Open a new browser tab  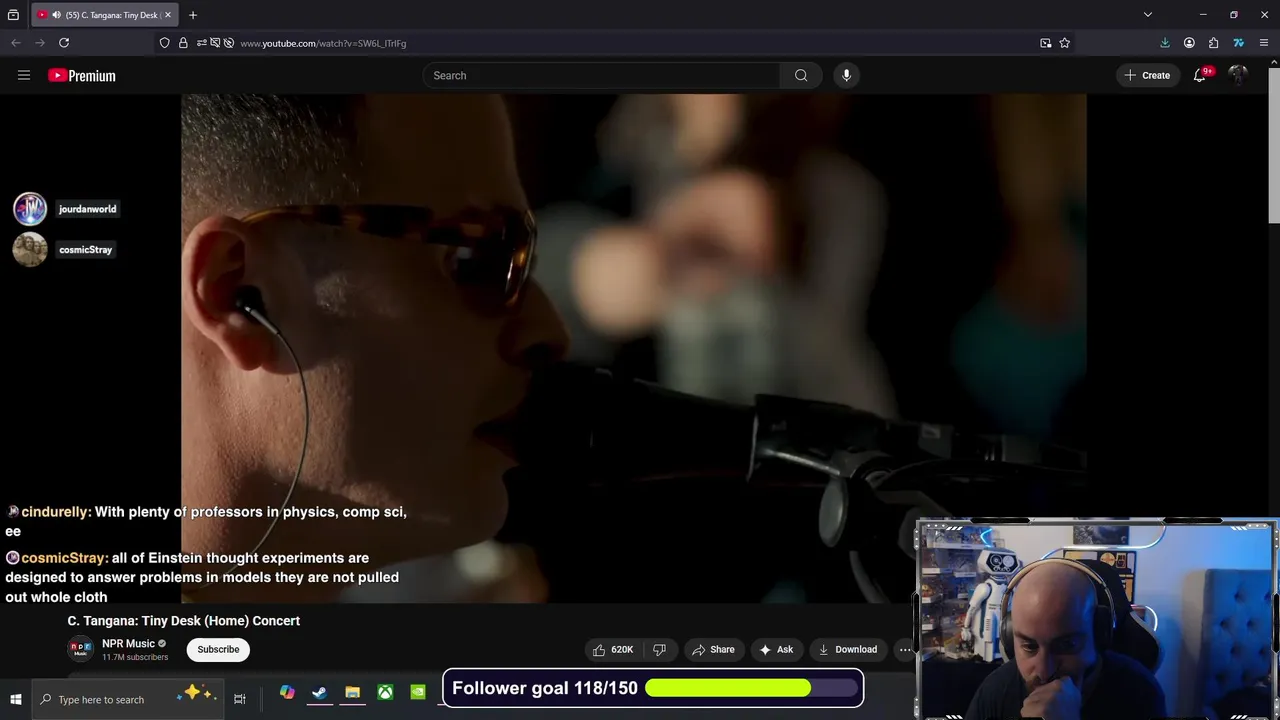coord(193,15)
